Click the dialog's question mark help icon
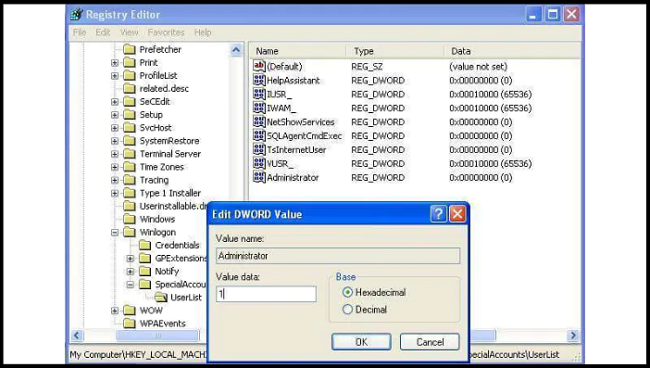The image size is (650, 368). click(439, 214)
